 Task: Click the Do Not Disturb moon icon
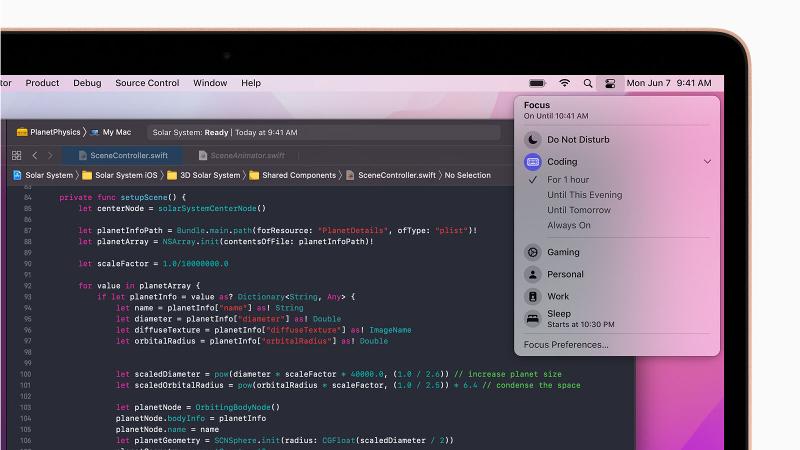click(533, 139)
